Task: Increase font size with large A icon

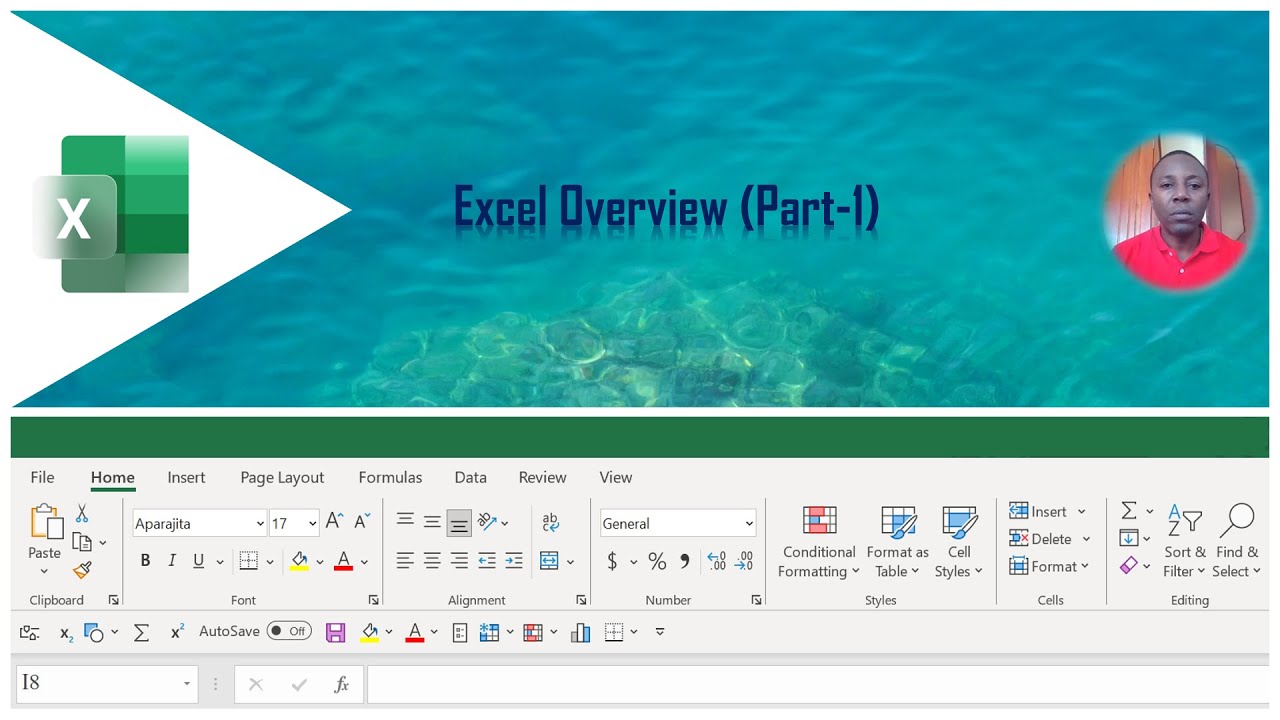Action: [334, 521]
